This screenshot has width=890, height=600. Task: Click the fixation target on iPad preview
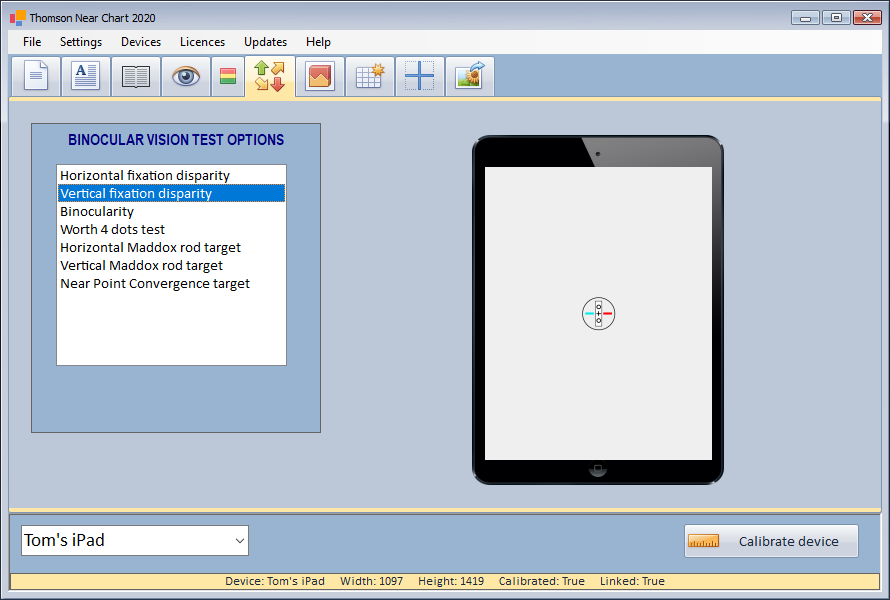click(598, 314)
